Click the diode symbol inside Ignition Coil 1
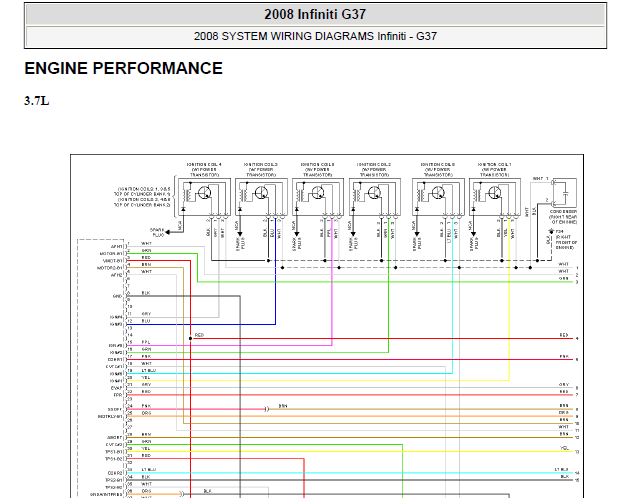Screen dimensions: 630x498 (x=473, y=209)
